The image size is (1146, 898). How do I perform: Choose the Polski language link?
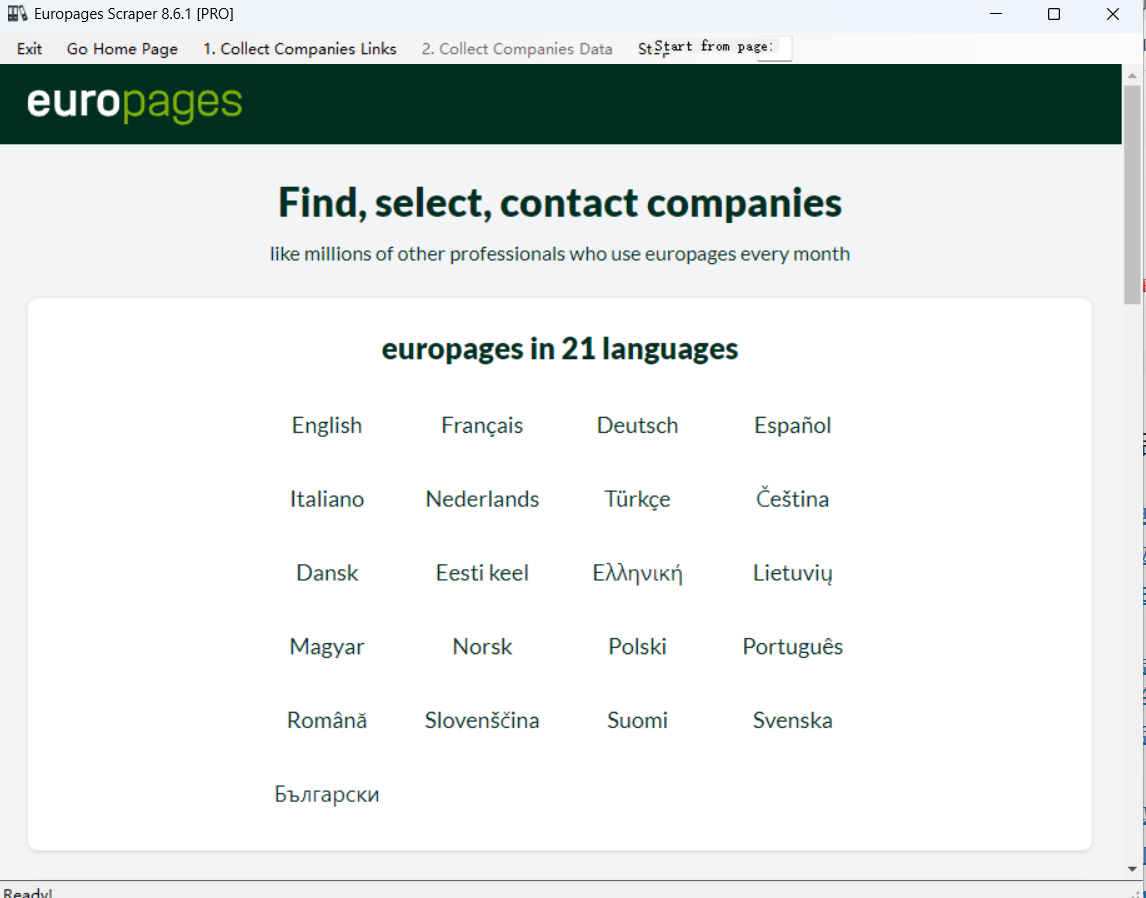point(637,646)
